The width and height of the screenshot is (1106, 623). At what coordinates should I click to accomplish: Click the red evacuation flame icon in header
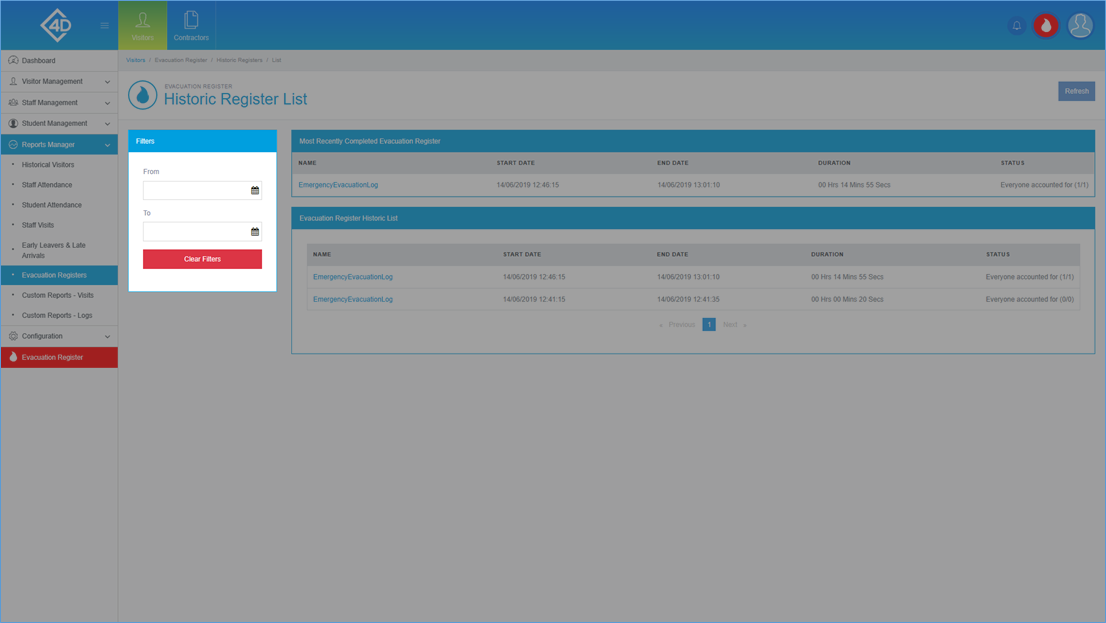click(x=1046, y=25)
